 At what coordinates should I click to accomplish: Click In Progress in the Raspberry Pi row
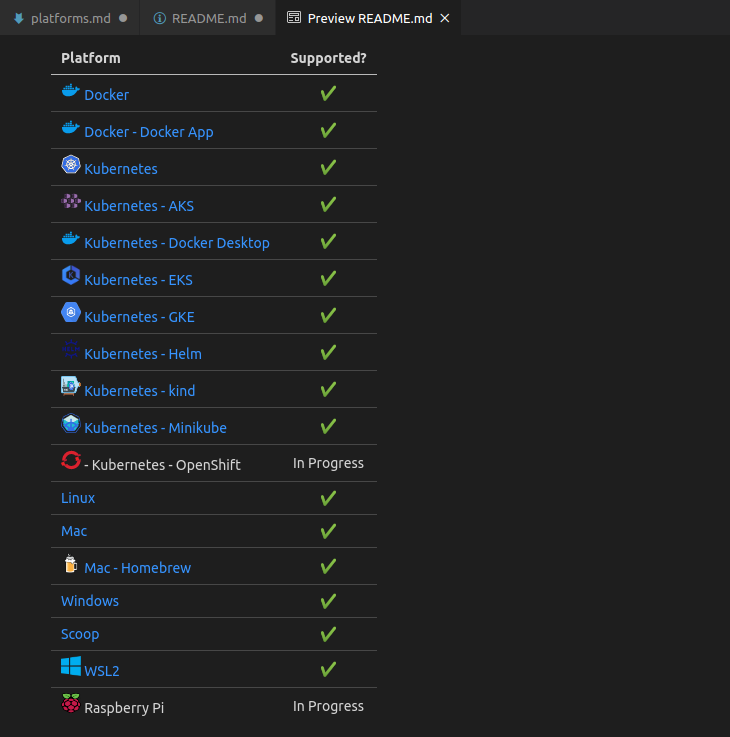(328, 706)
